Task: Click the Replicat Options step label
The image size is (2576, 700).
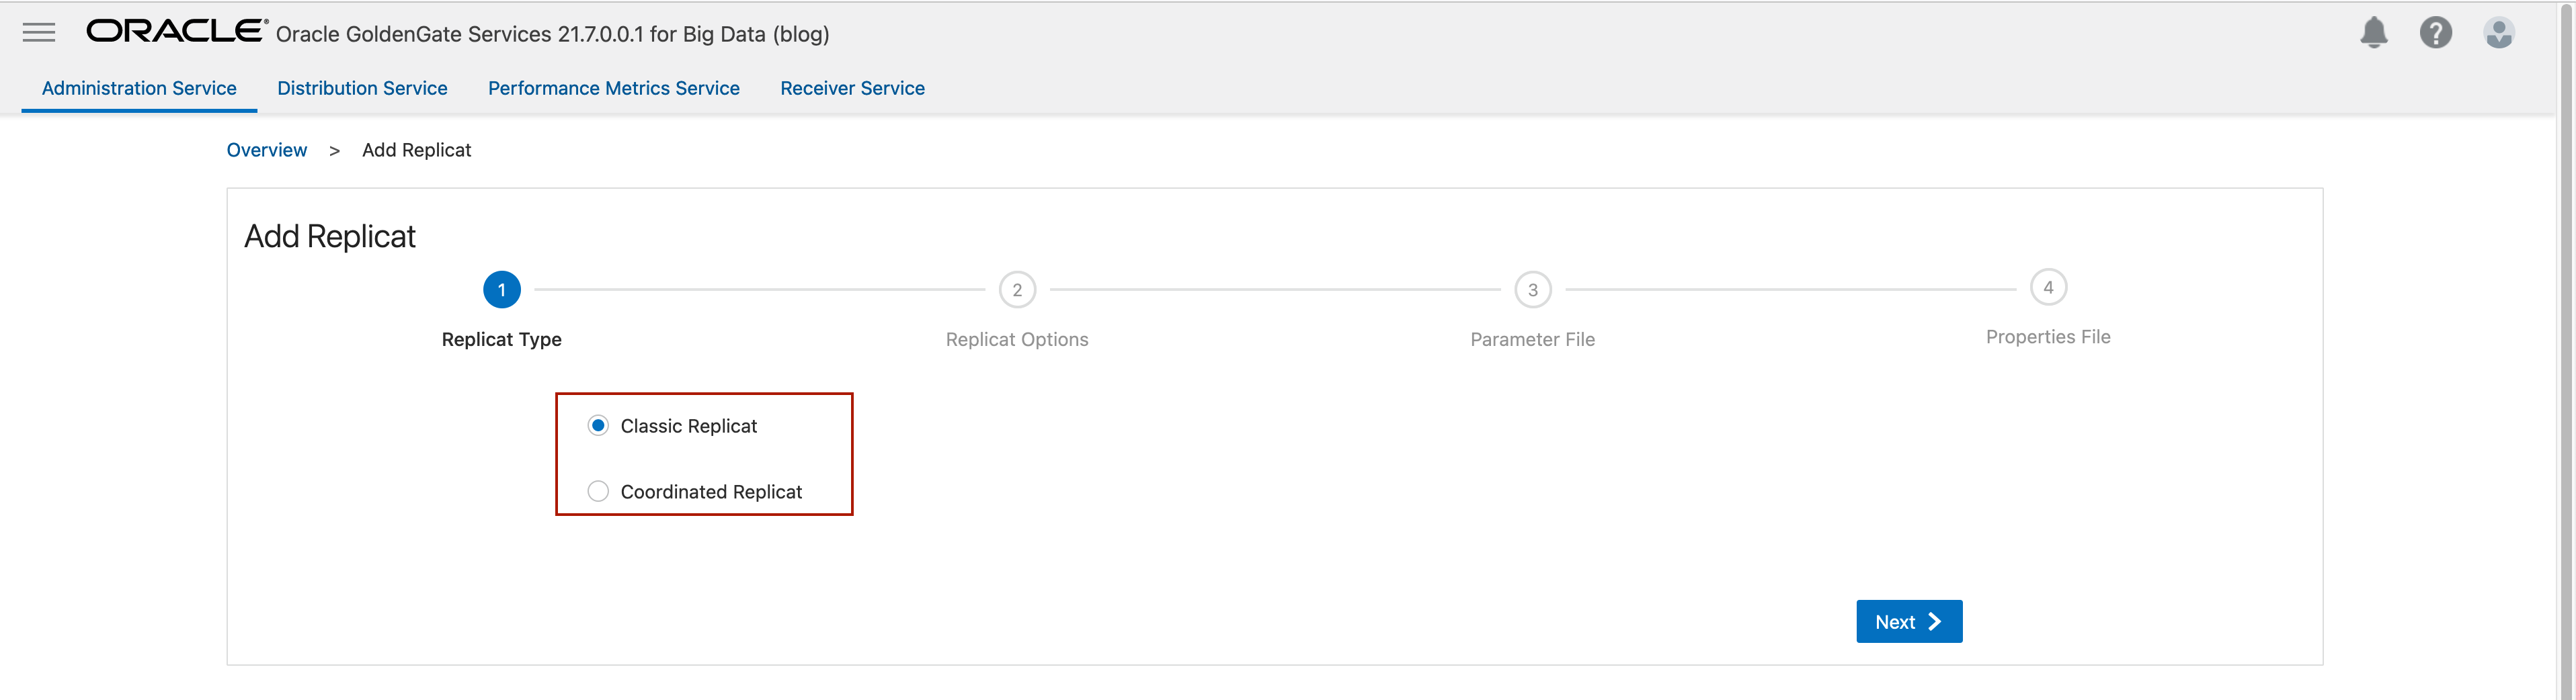Action: point(1017,339)
